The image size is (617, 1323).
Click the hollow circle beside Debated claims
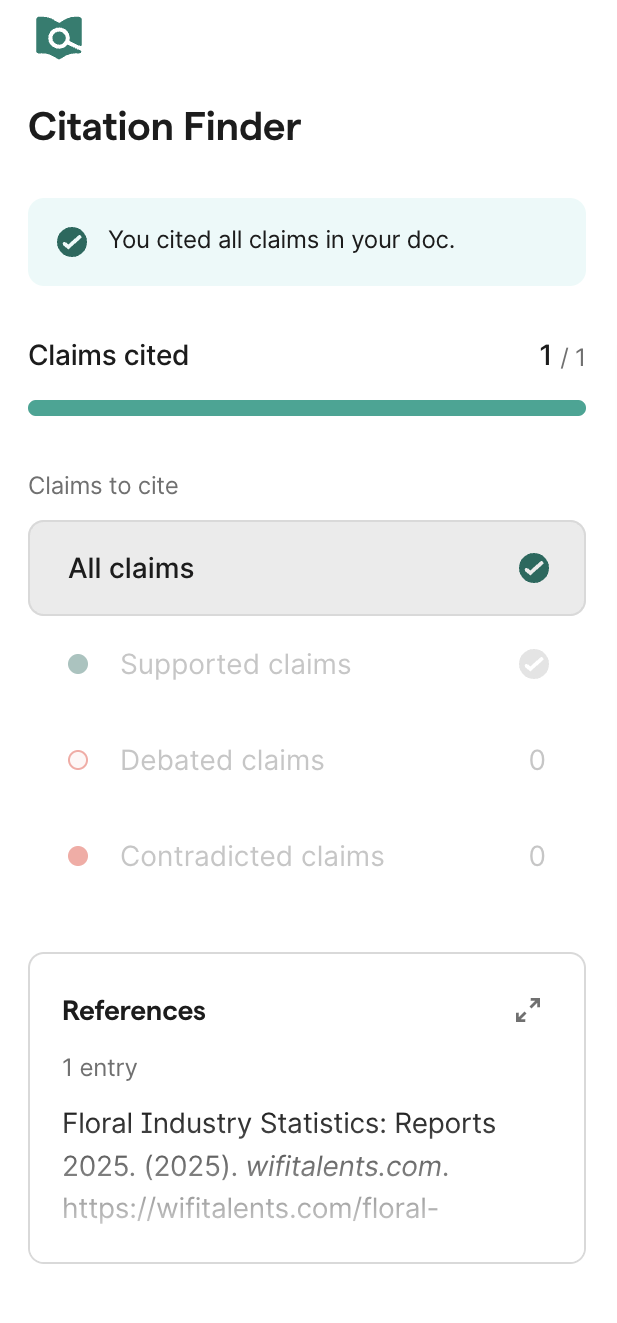(x=77, y=760)
